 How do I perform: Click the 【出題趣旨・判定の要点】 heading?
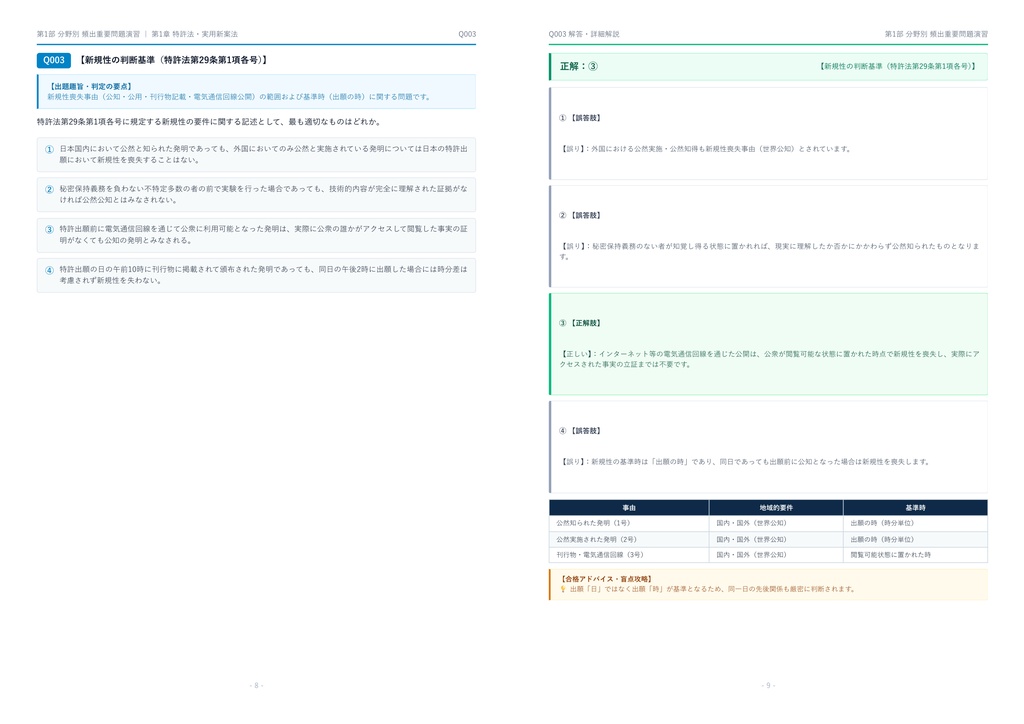[91, 86]
